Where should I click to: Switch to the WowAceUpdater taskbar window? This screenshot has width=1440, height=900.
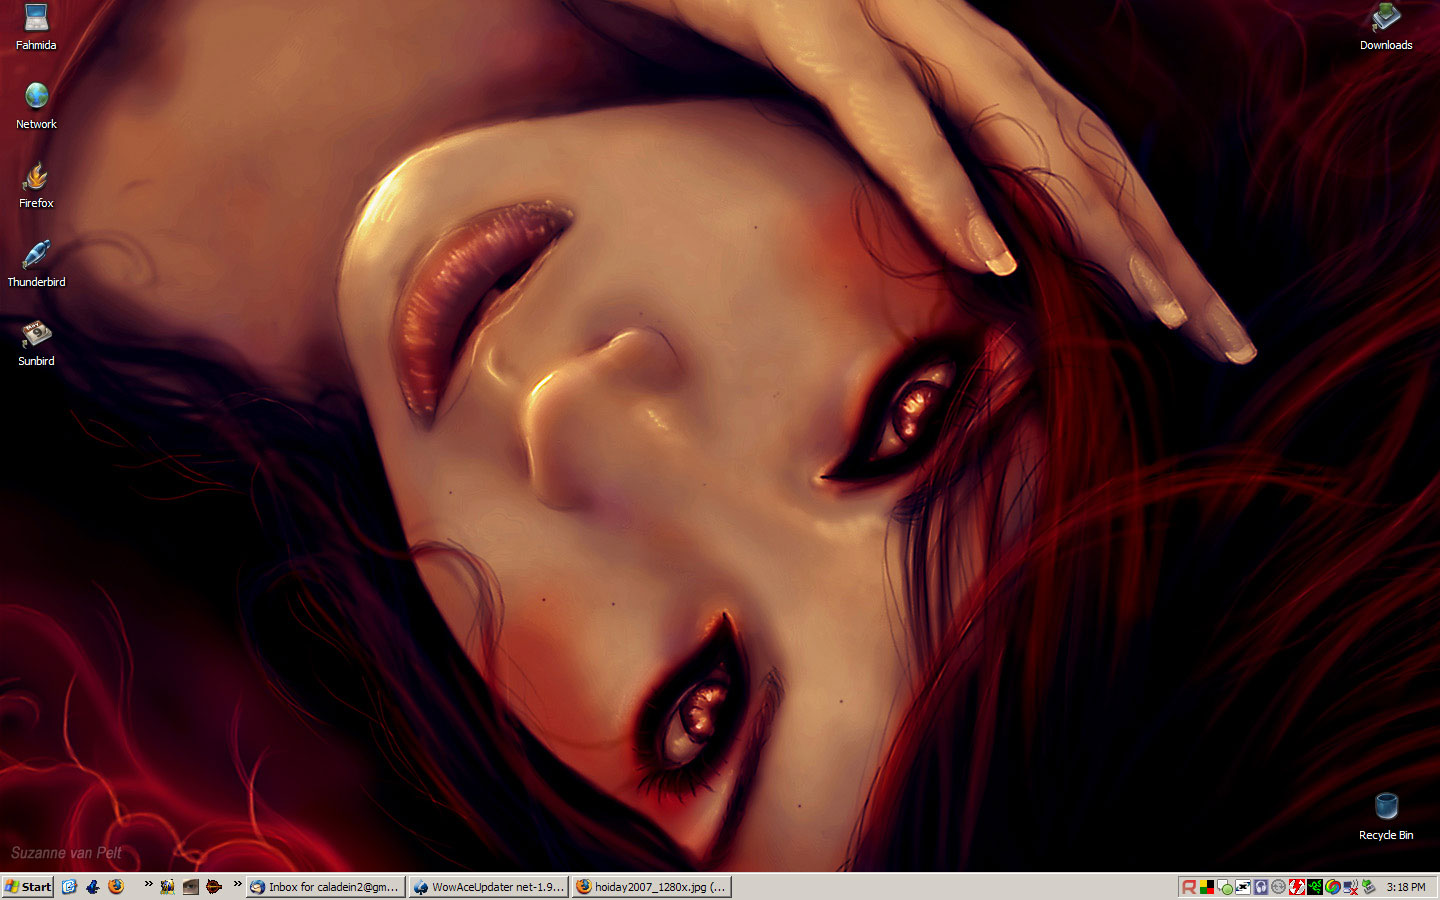point(489,887)
